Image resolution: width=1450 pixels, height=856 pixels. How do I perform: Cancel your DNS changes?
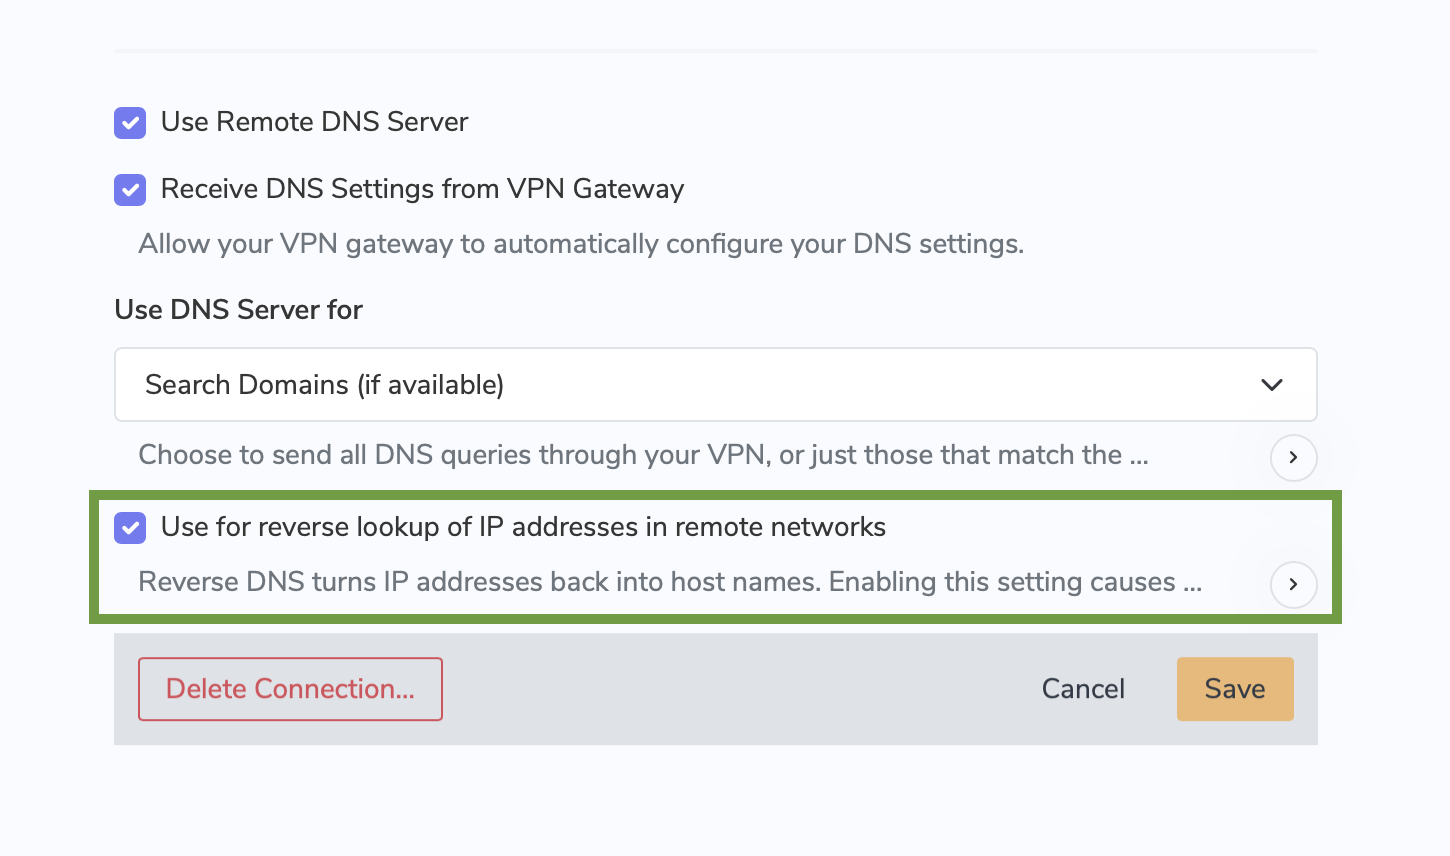point(1083,689)
